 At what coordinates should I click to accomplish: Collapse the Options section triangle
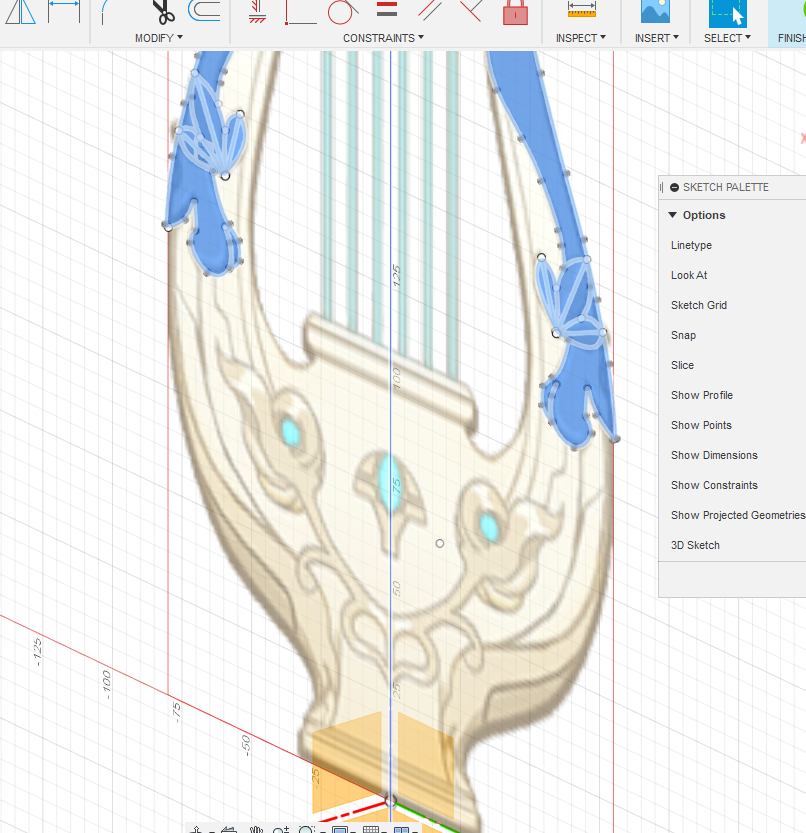coord(673,215)
